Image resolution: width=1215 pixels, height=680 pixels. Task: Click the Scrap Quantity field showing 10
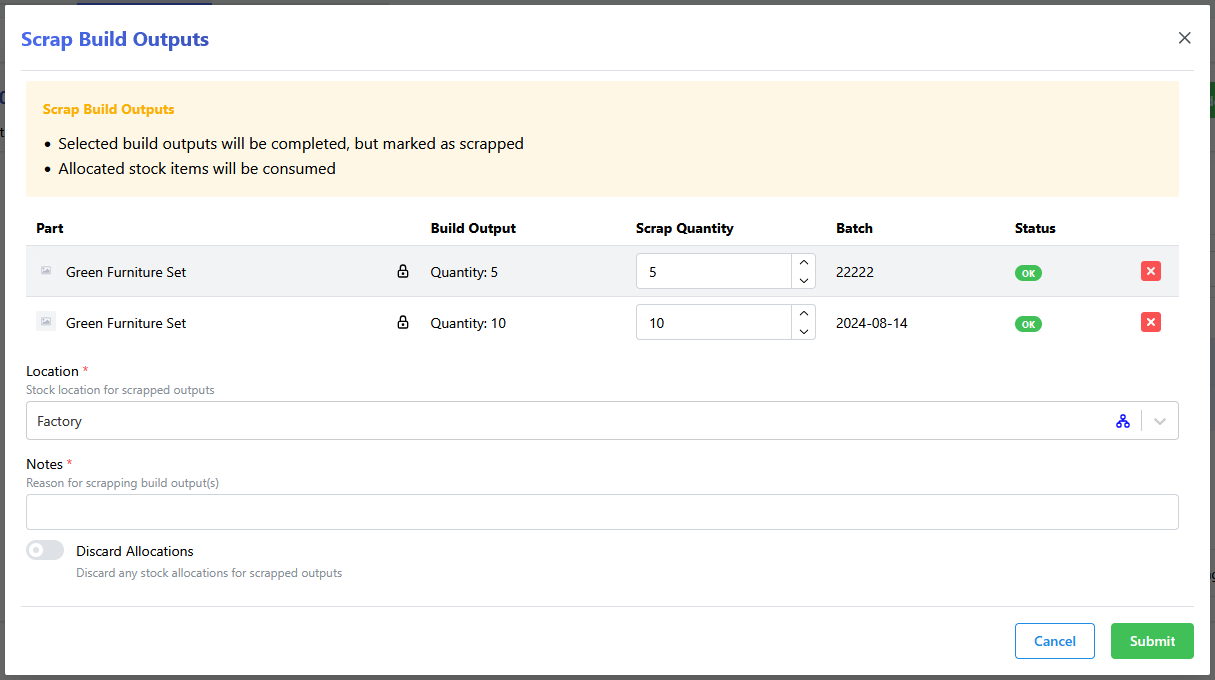pyautogui.click(x=714, y=322)
